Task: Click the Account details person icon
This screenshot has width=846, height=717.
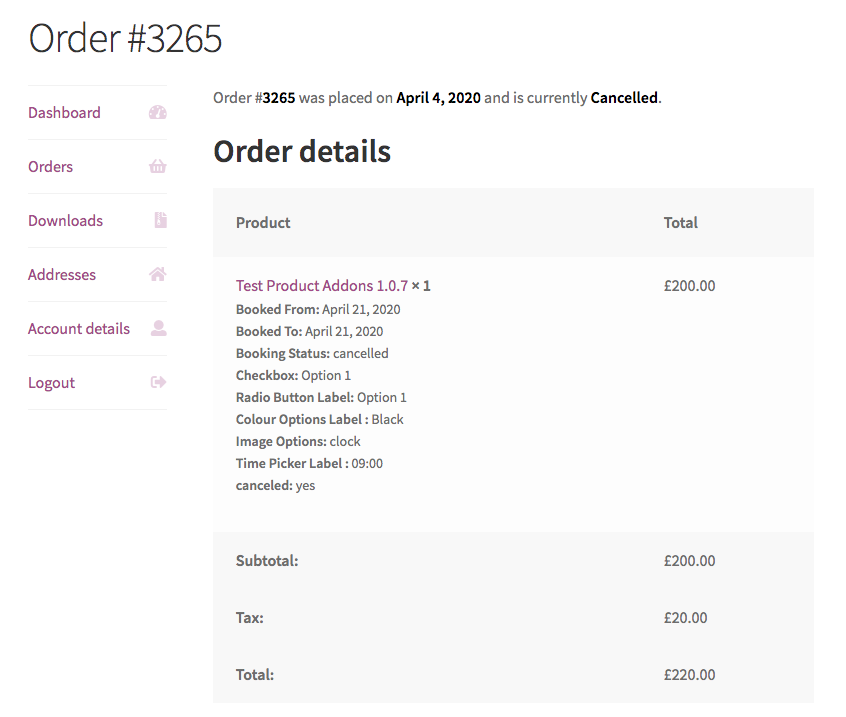Action: pos(159,328)
